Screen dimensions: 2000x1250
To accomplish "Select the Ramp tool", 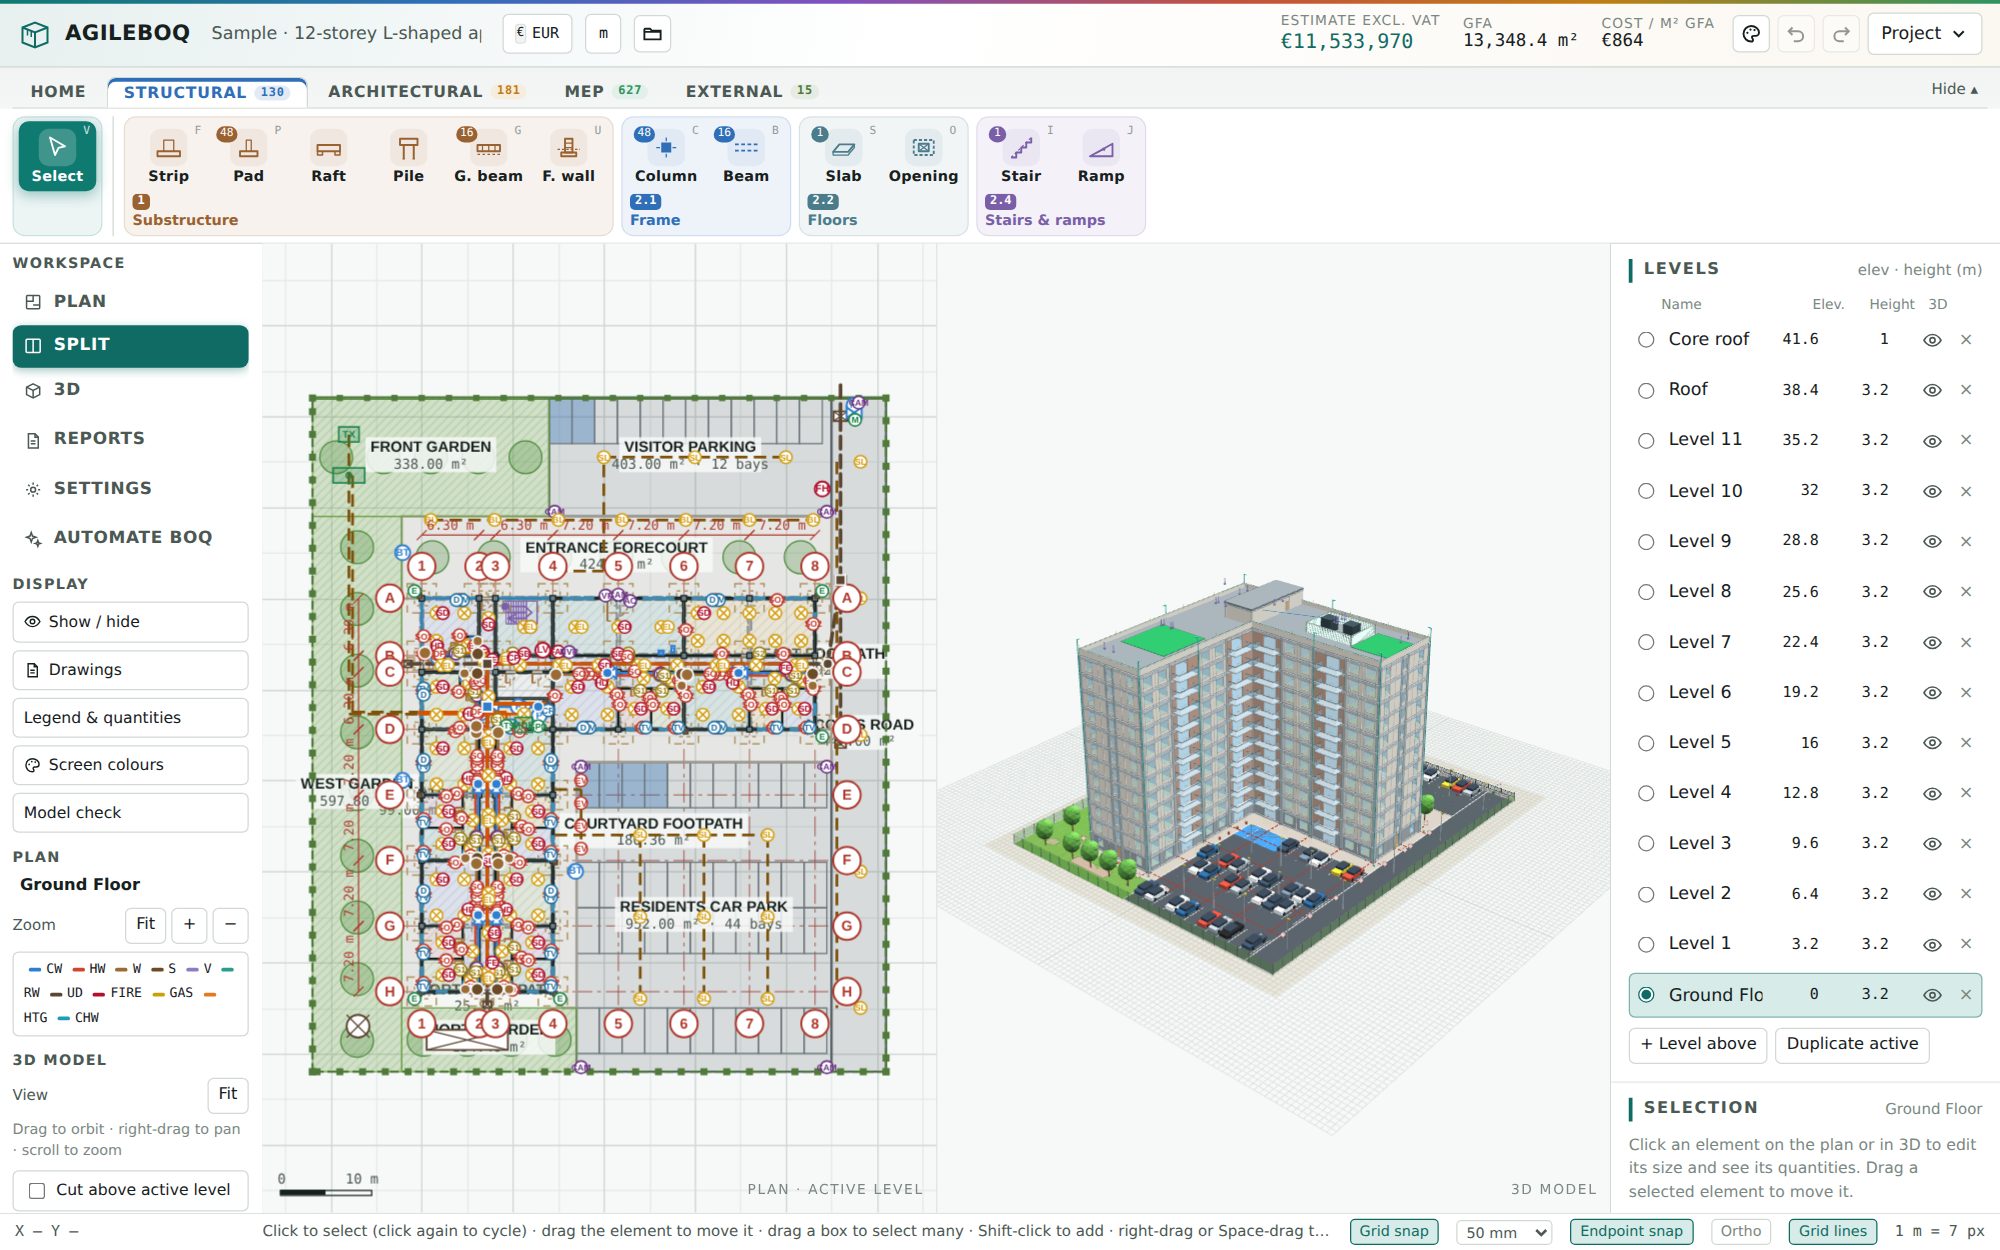I will tap(1101, 158).
